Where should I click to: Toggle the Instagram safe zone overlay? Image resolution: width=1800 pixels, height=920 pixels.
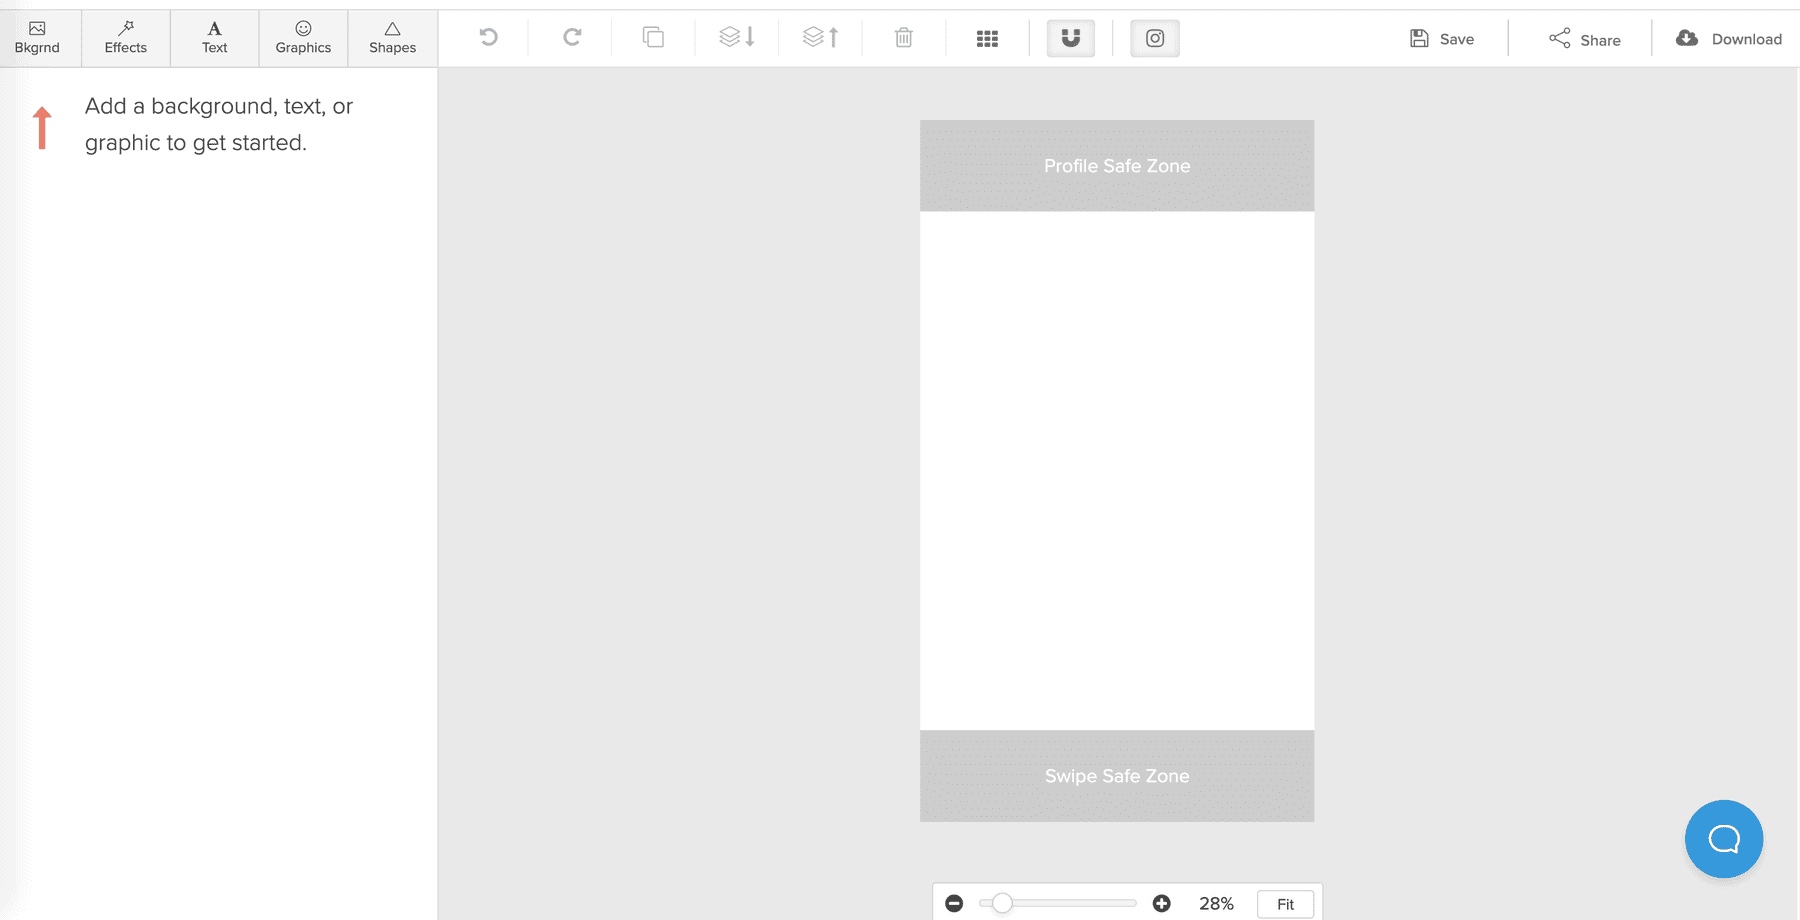pyautogui.click(x=1154, y=38)
